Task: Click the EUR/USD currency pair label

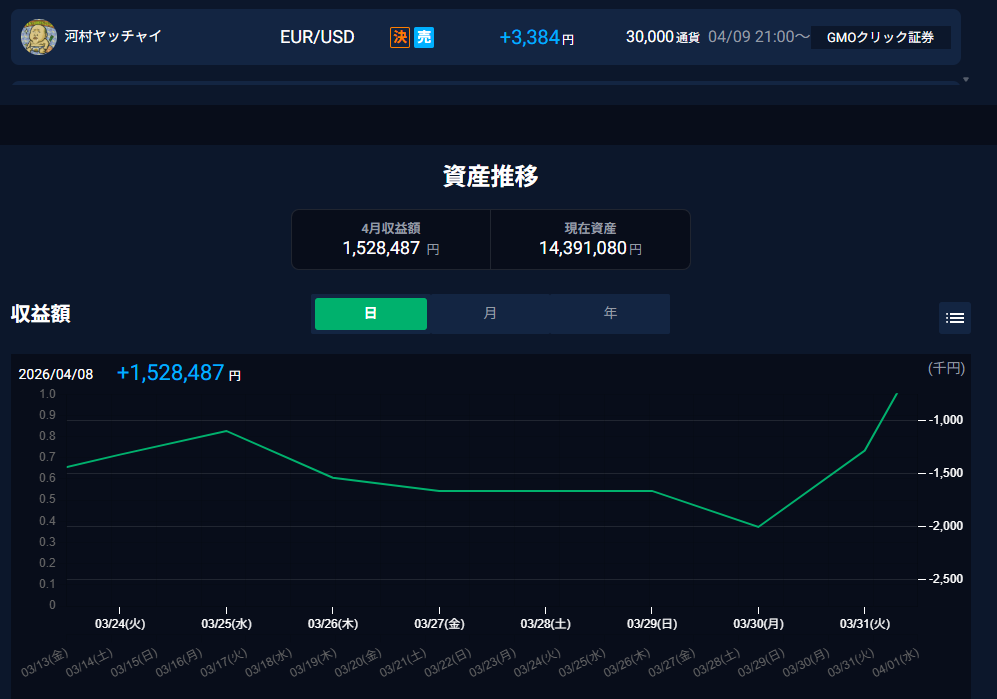Action: (x=317, y=37)
